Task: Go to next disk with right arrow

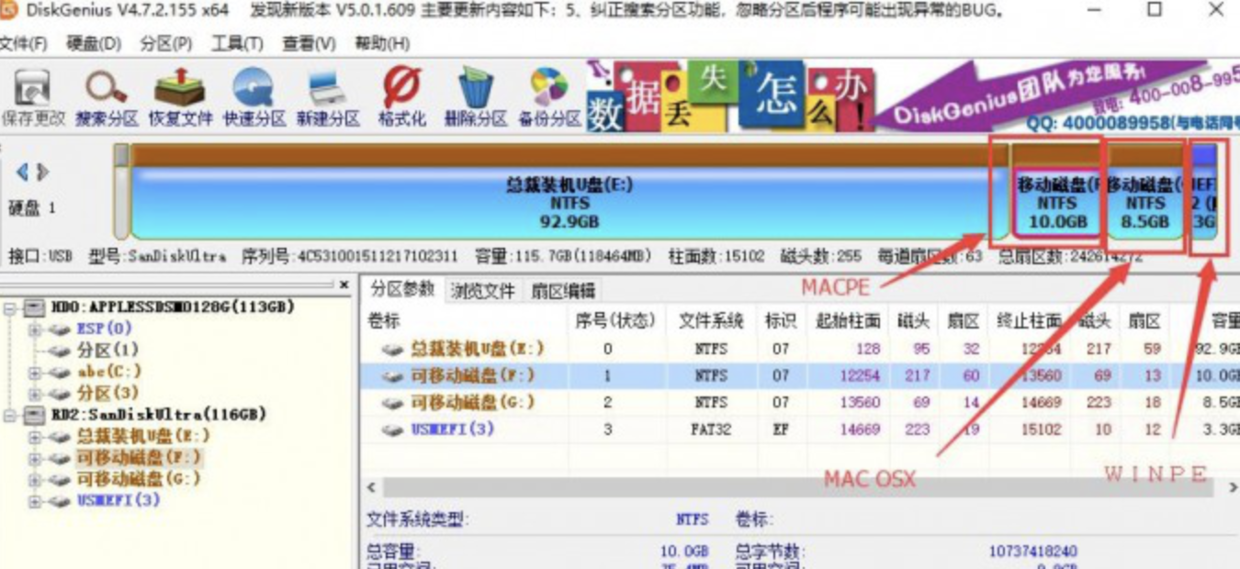Action: coord(43,172)
